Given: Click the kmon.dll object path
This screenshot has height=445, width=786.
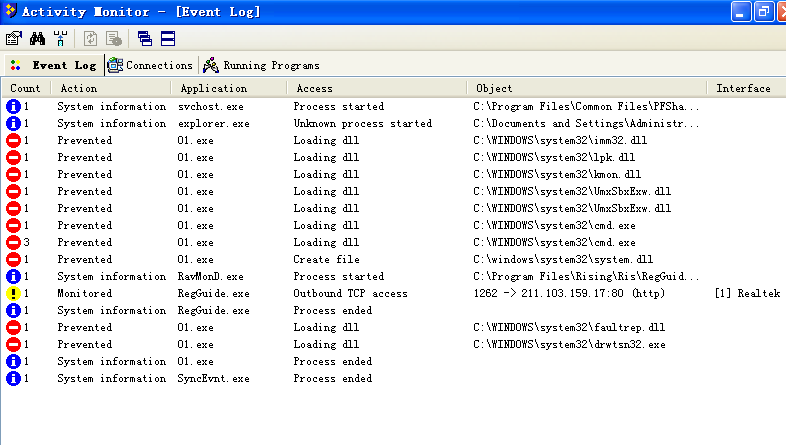Looking at the screenshot, I should (557, 174).
